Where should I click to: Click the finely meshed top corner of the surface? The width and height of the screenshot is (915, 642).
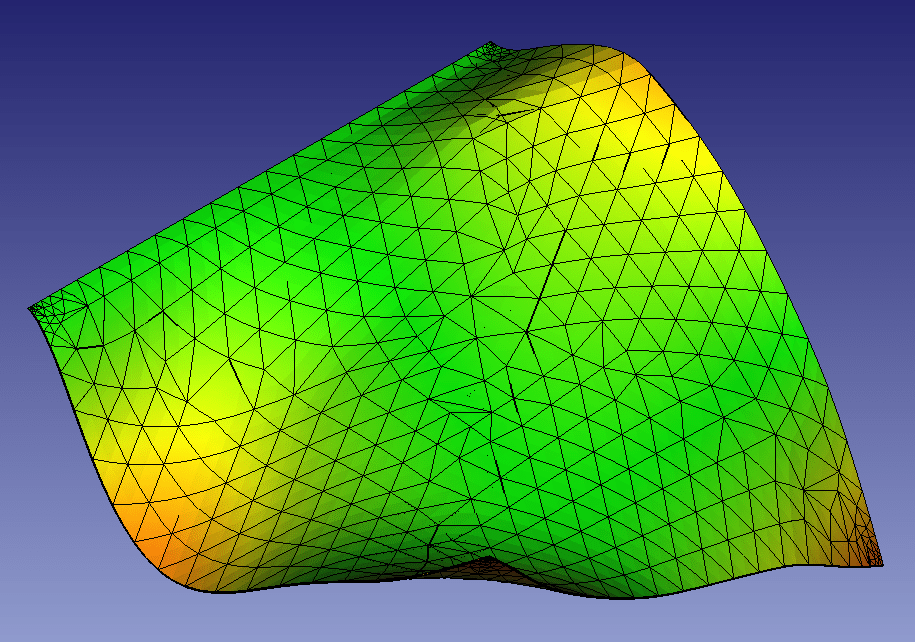point(491,47)
